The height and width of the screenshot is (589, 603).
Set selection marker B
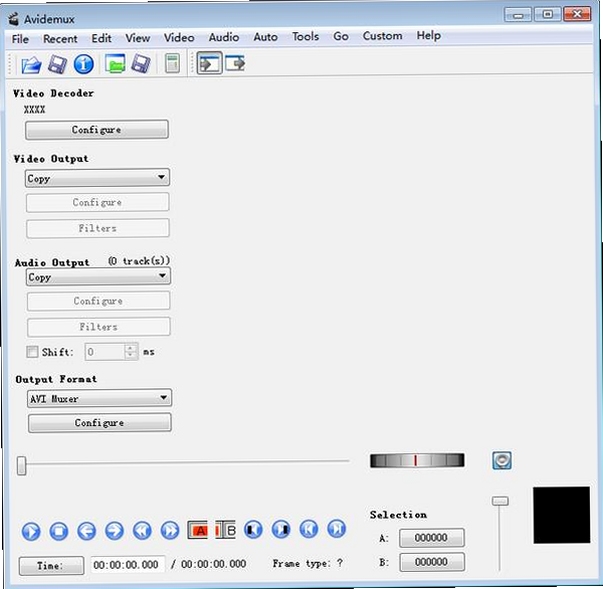[225, 530]
